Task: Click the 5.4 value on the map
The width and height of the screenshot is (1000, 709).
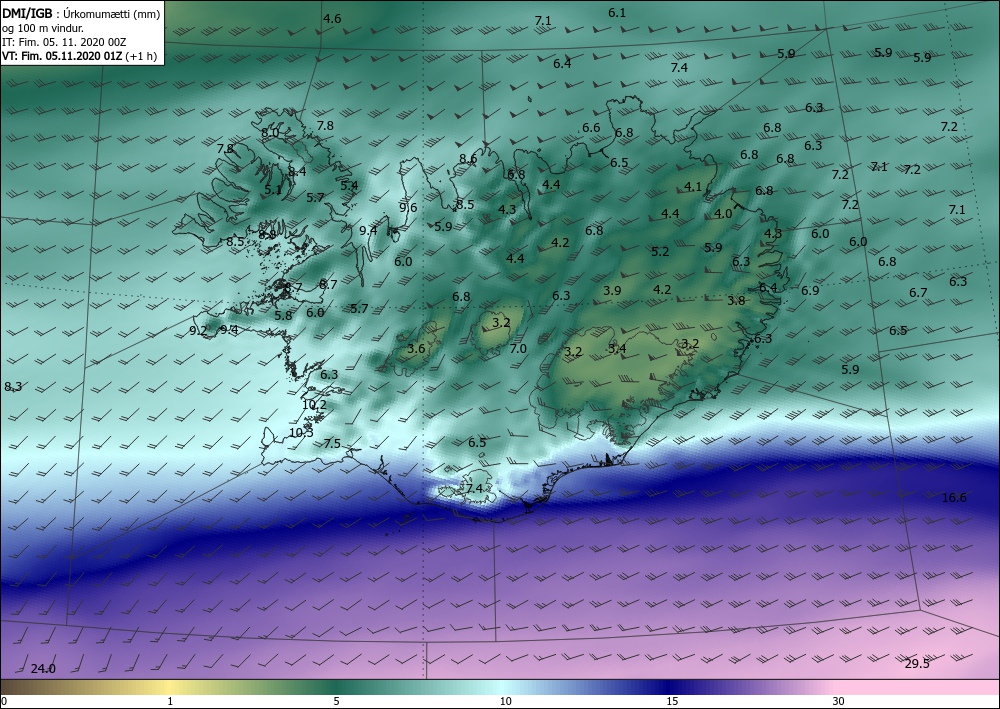Action: pos(349,186)
